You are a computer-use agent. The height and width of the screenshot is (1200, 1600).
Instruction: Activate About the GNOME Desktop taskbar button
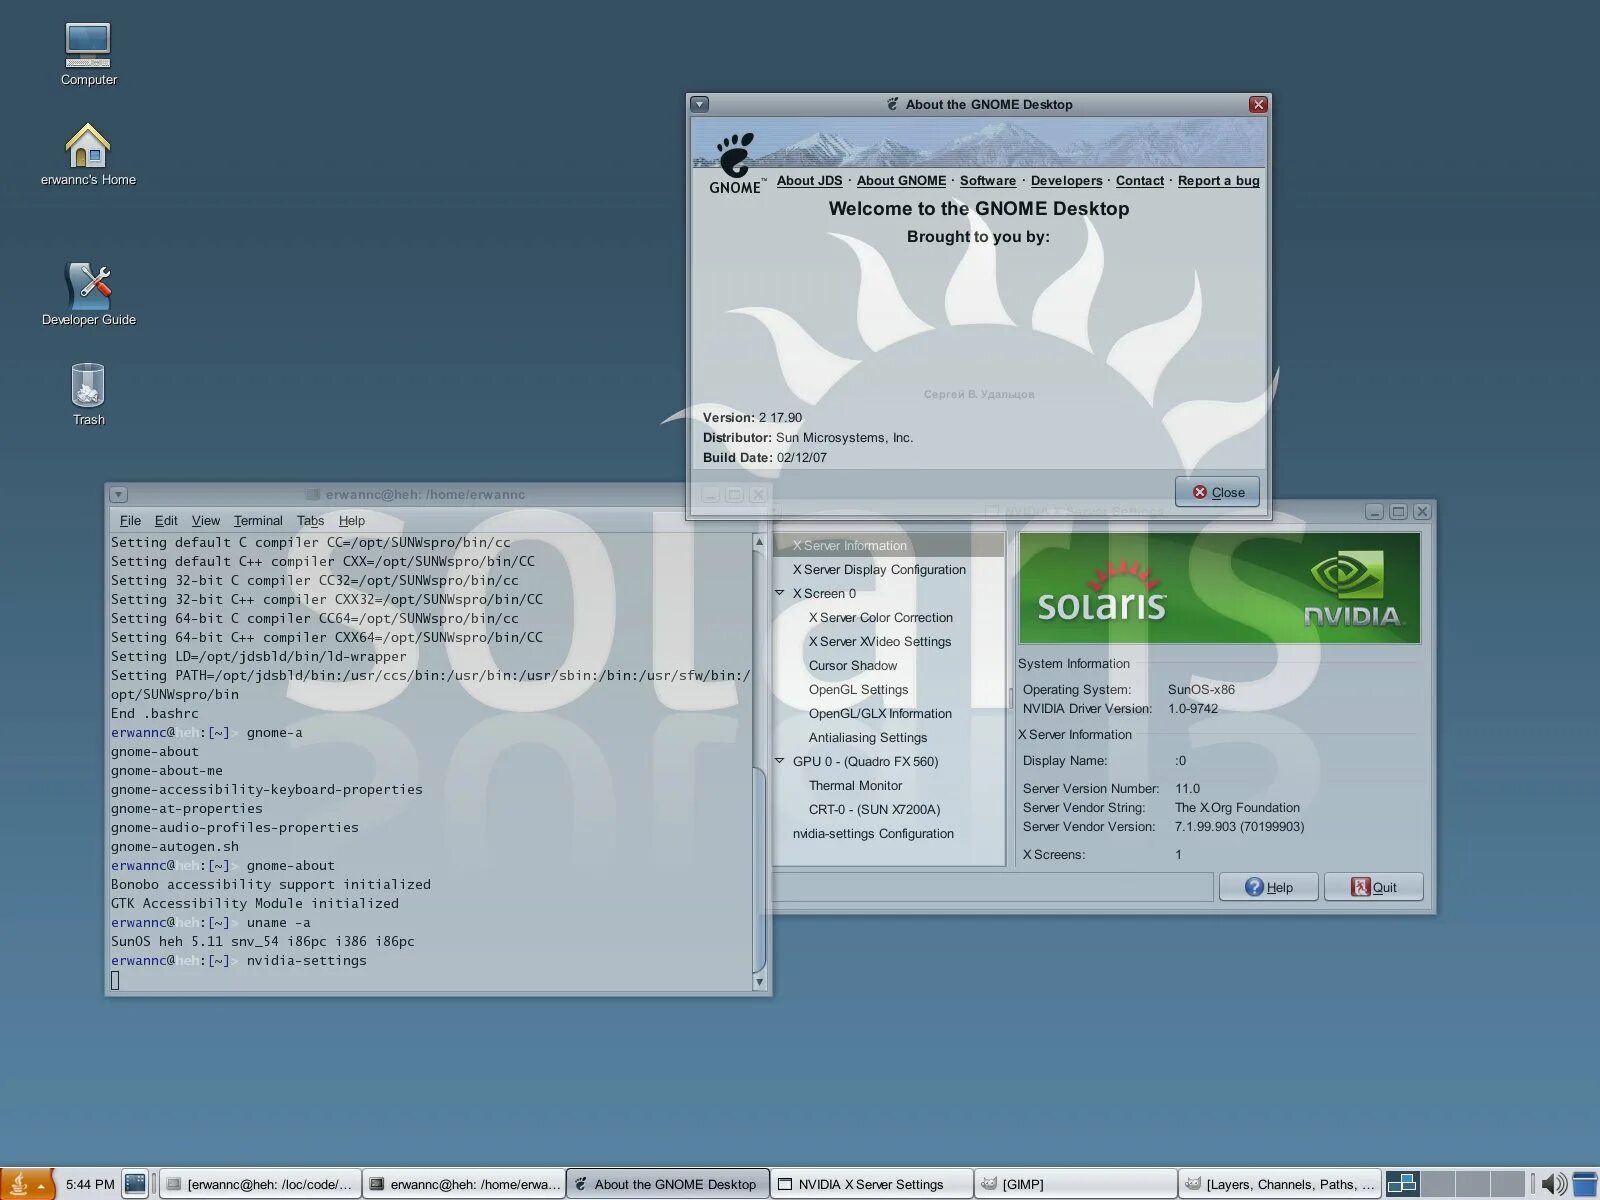coord(668,1184)
